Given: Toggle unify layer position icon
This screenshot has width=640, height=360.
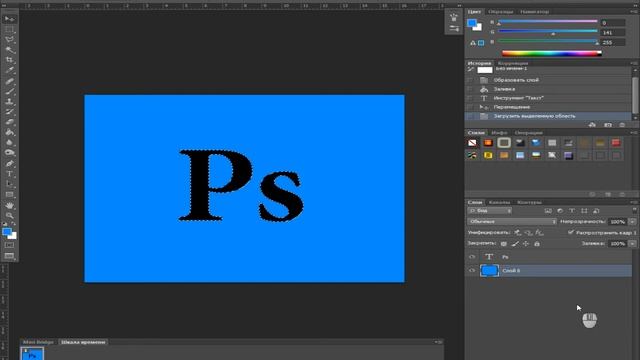Looking at the screenshot, I should [x=518, y=233].
